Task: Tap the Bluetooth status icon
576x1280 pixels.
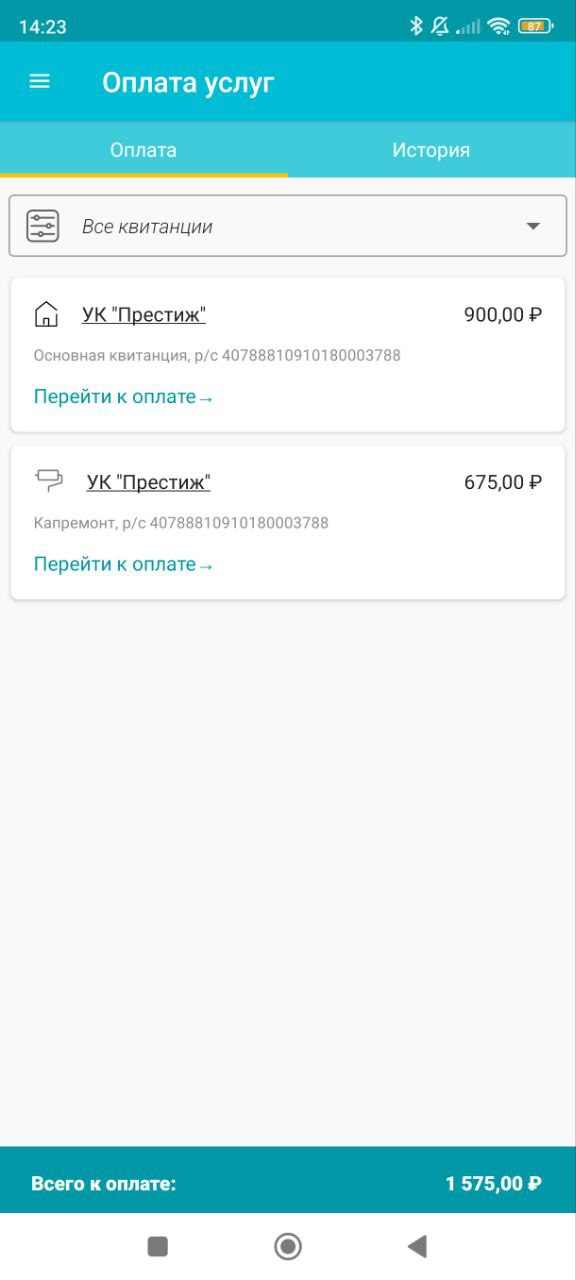Action: coord(416,27)
